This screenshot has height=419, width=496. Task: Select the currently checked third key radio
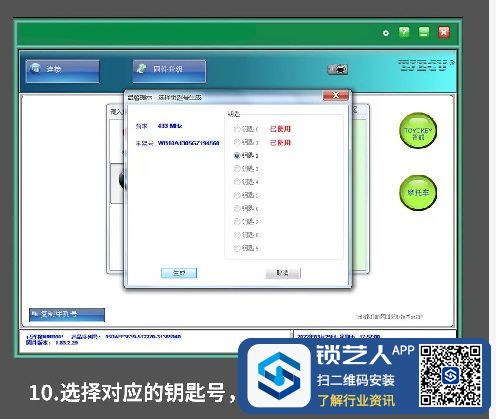(x=237, y=155)
